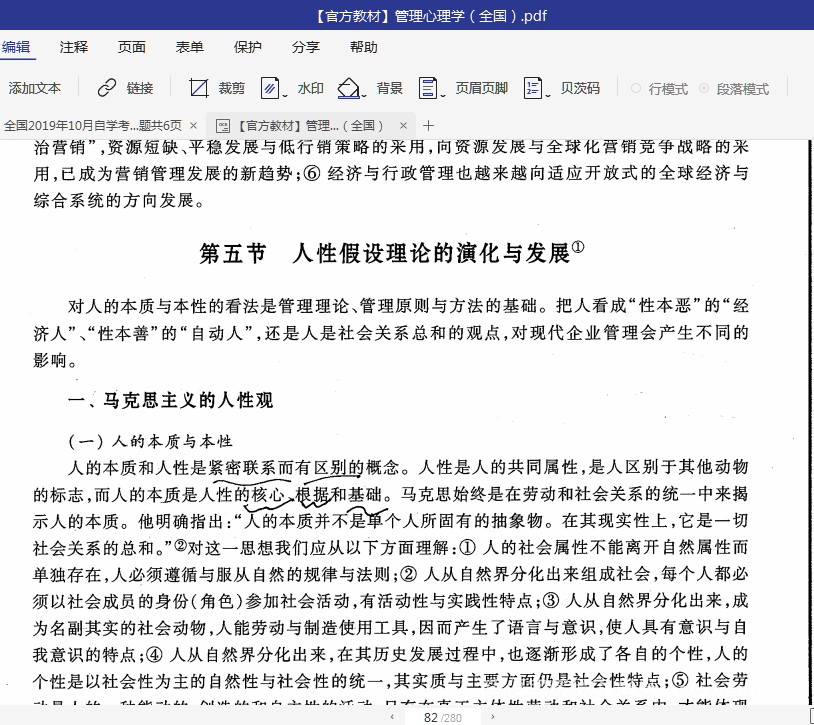The height and width of the screenshot is (725, 814).
Task: Switch to the 全国2019年10月自学考 document tab
Action: tap(93, 126)
